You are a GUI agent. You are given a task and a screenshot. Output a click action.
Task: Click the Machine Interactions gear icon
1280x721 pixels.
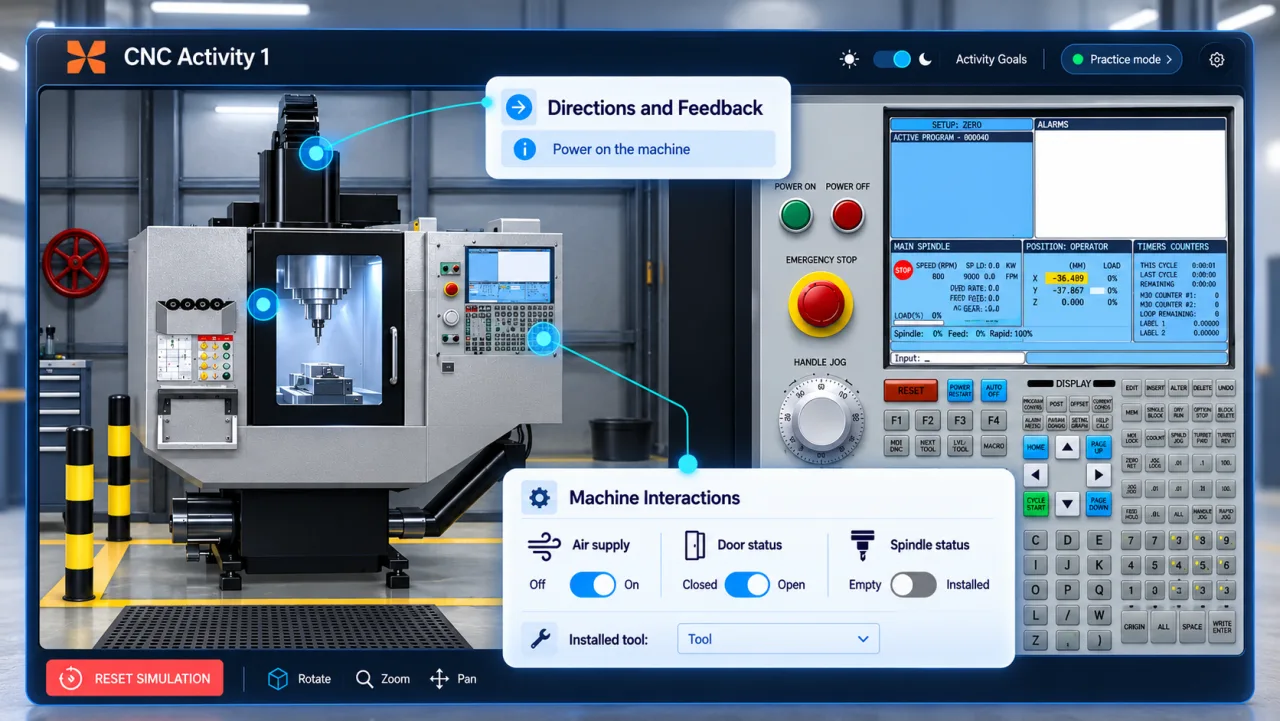point(540,498)
